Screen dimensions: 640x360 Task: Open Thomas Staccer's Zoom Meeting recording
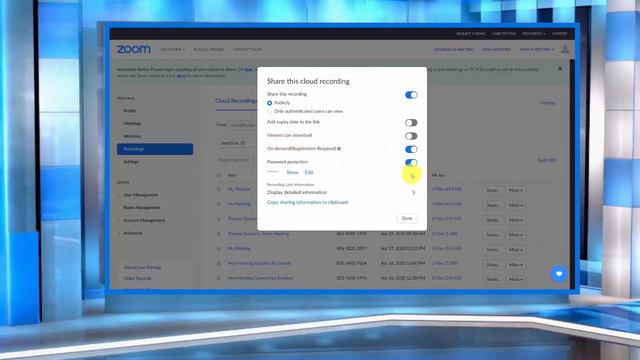click(258, 234)
